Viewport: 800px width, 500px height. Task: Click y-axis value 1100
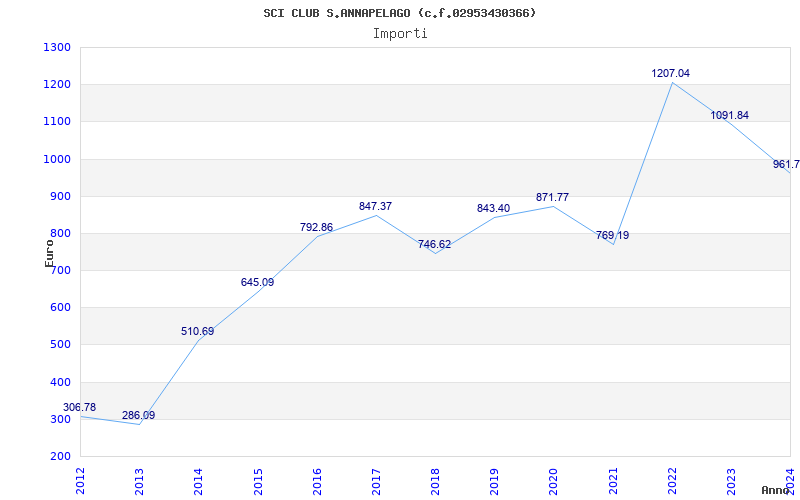click(x=57, y=122)
